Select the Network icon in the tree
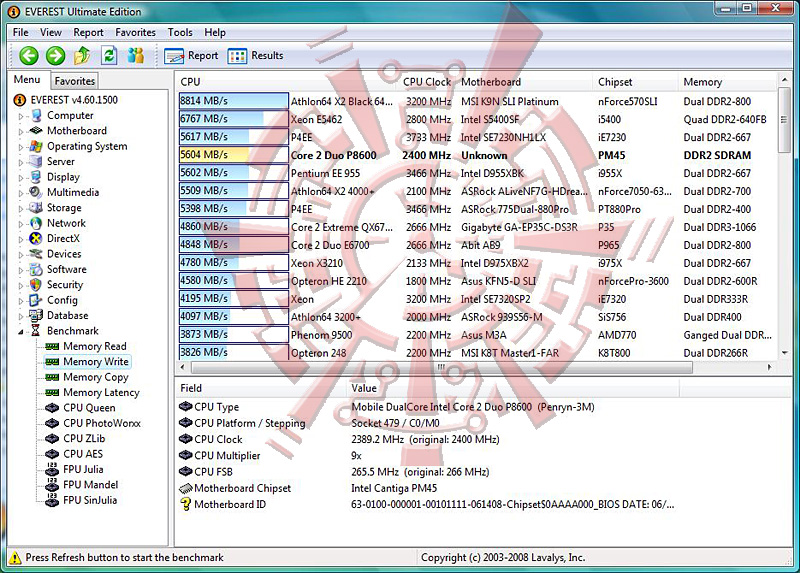This screenshot has height=573, width=800. point(36,223)
